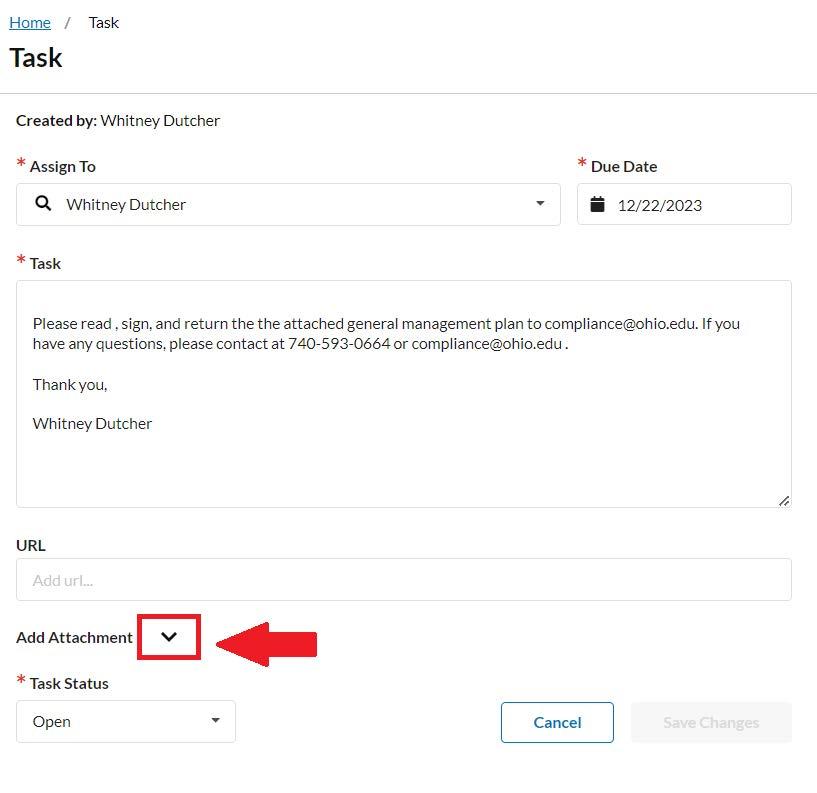
Task: Click the 12/22/2023 due date value
Action: (660, 205)
